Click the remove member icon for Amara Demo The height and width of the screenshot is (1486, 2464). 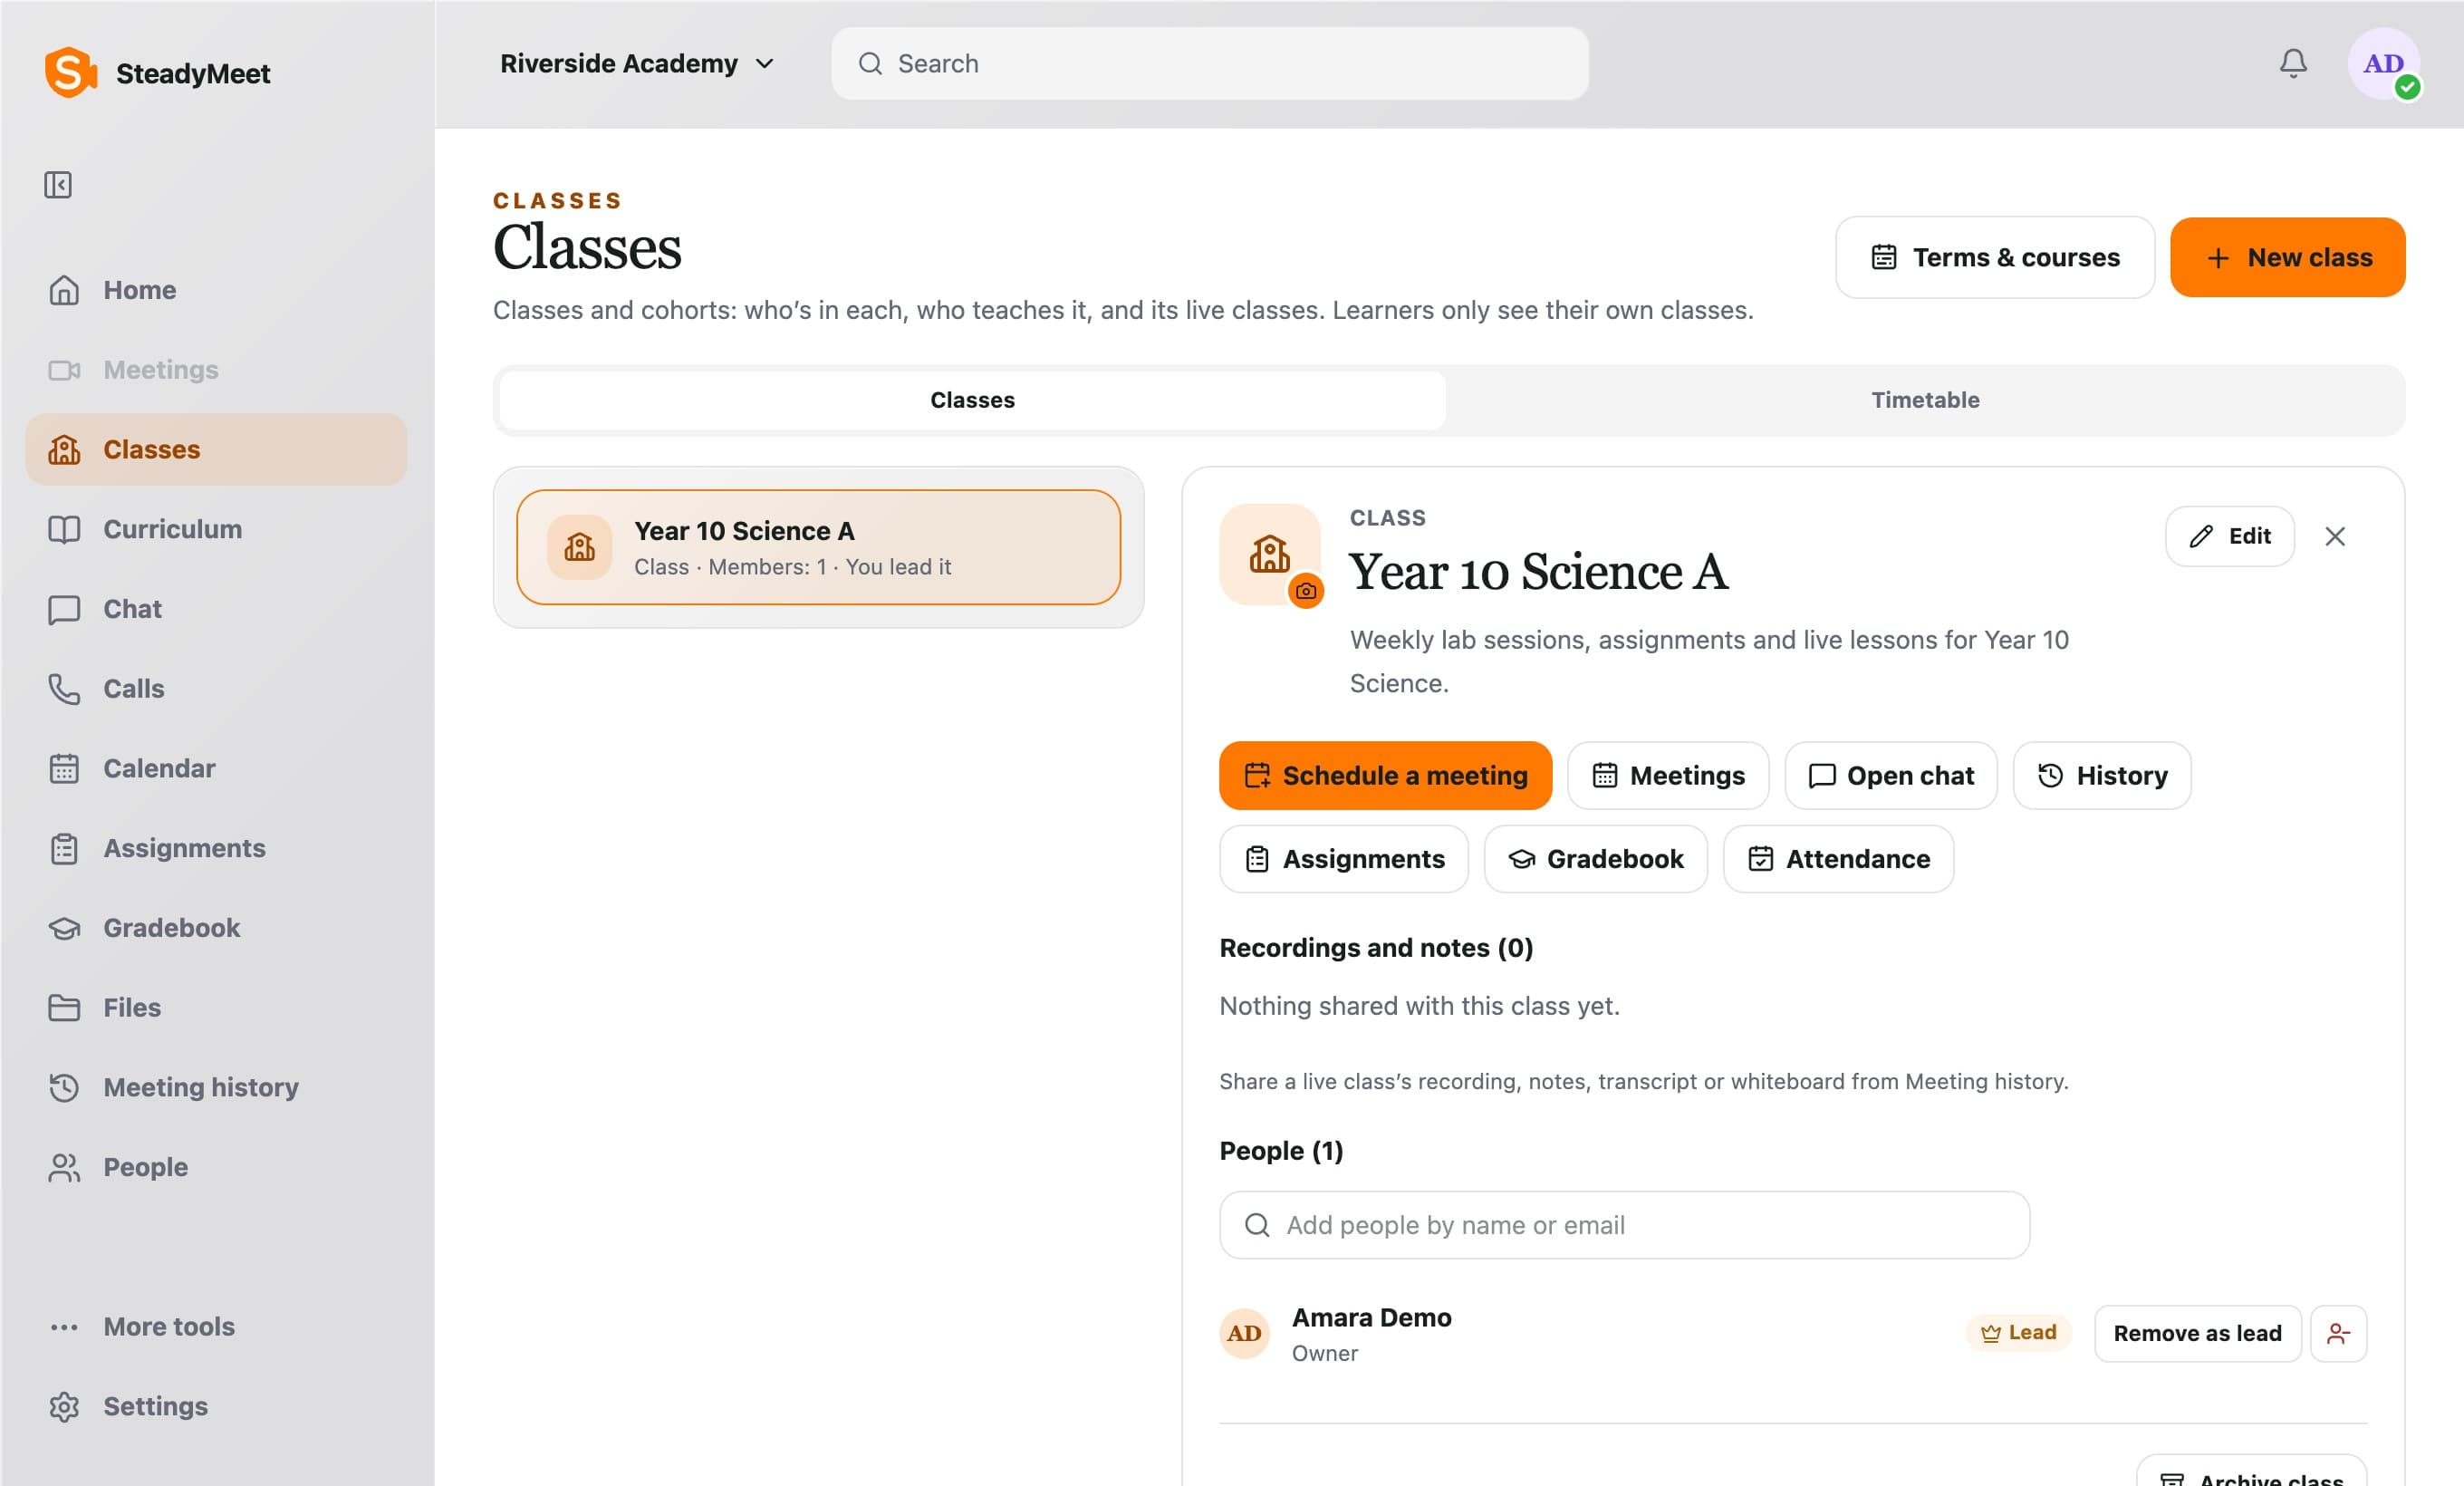click(2338, 1333)
